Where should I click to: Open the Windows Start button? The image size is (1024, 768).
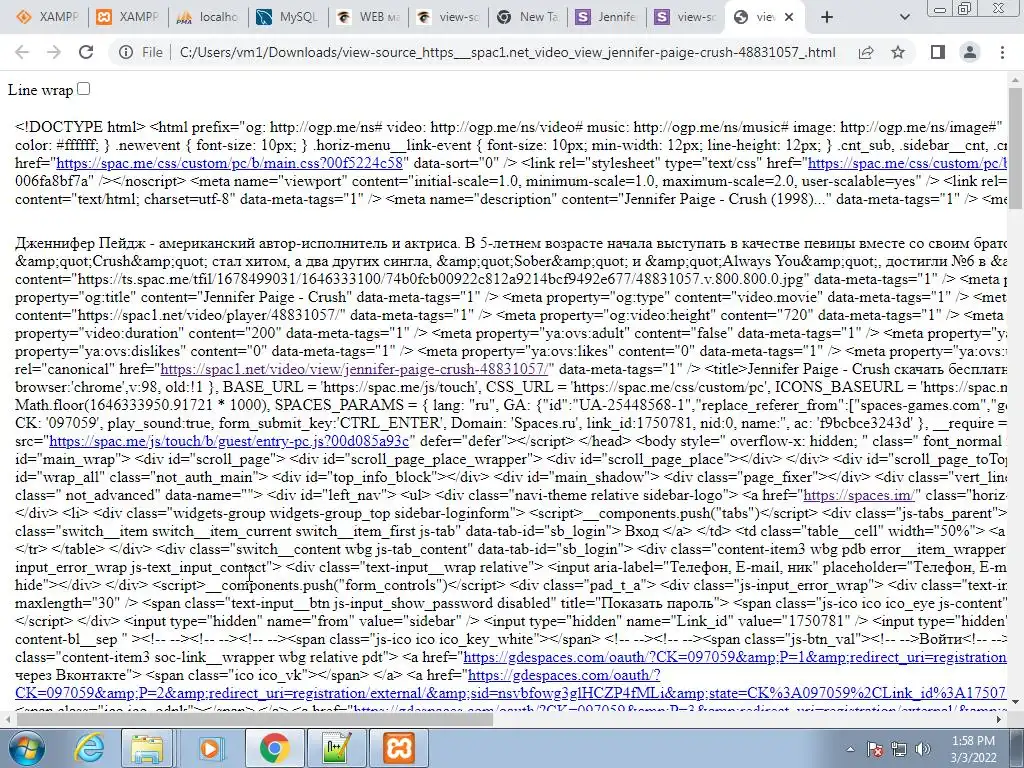[25, 748]
